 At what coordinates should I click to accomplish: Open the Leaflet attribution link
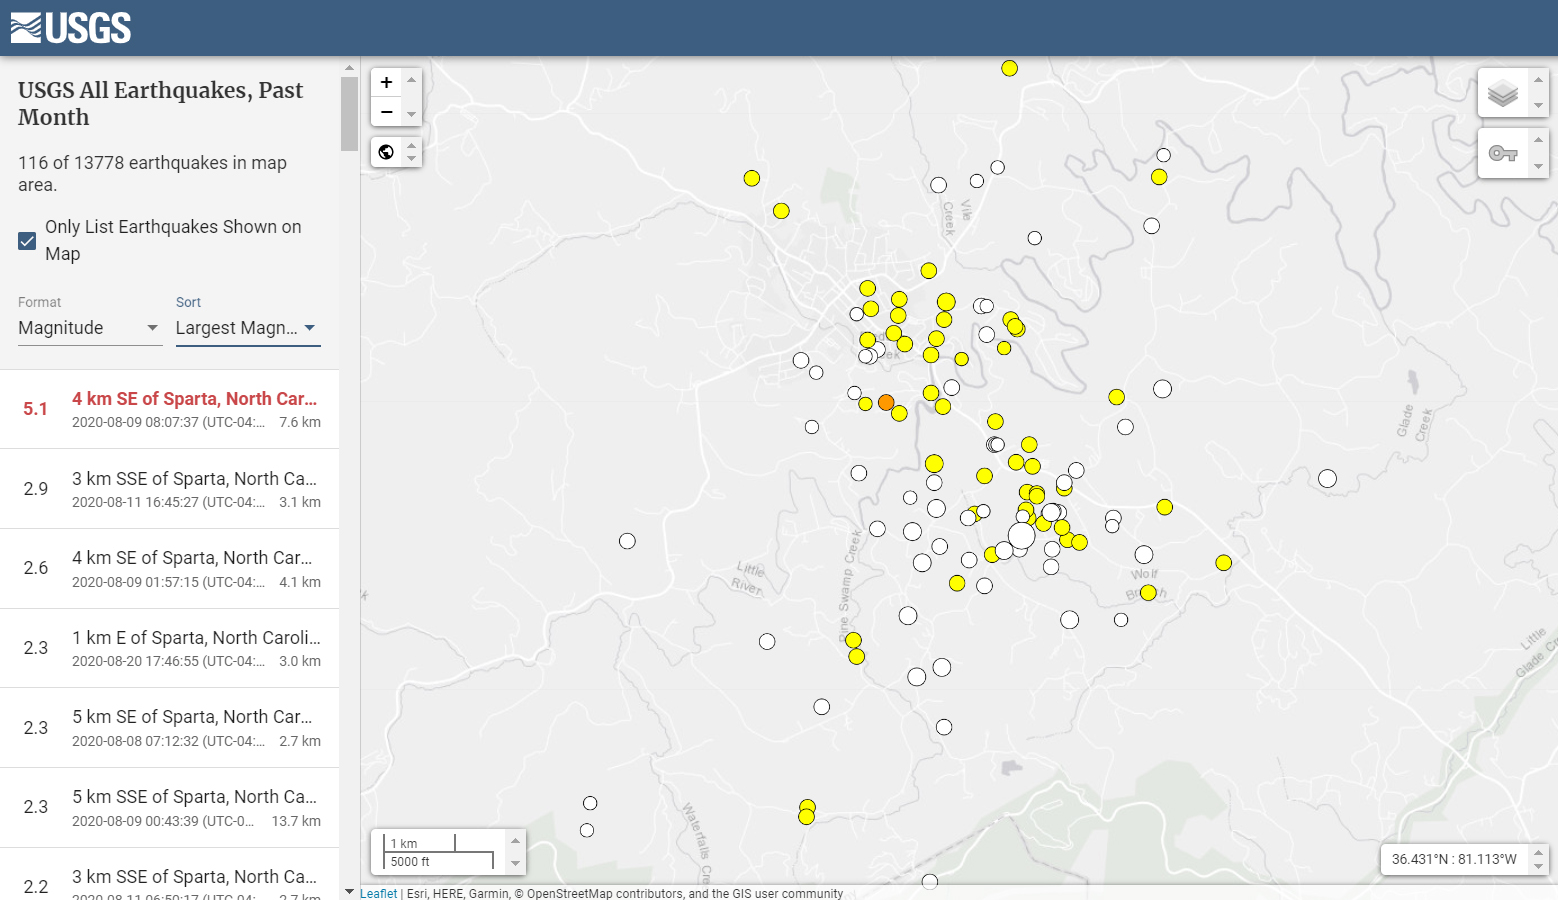click(378, 893)
